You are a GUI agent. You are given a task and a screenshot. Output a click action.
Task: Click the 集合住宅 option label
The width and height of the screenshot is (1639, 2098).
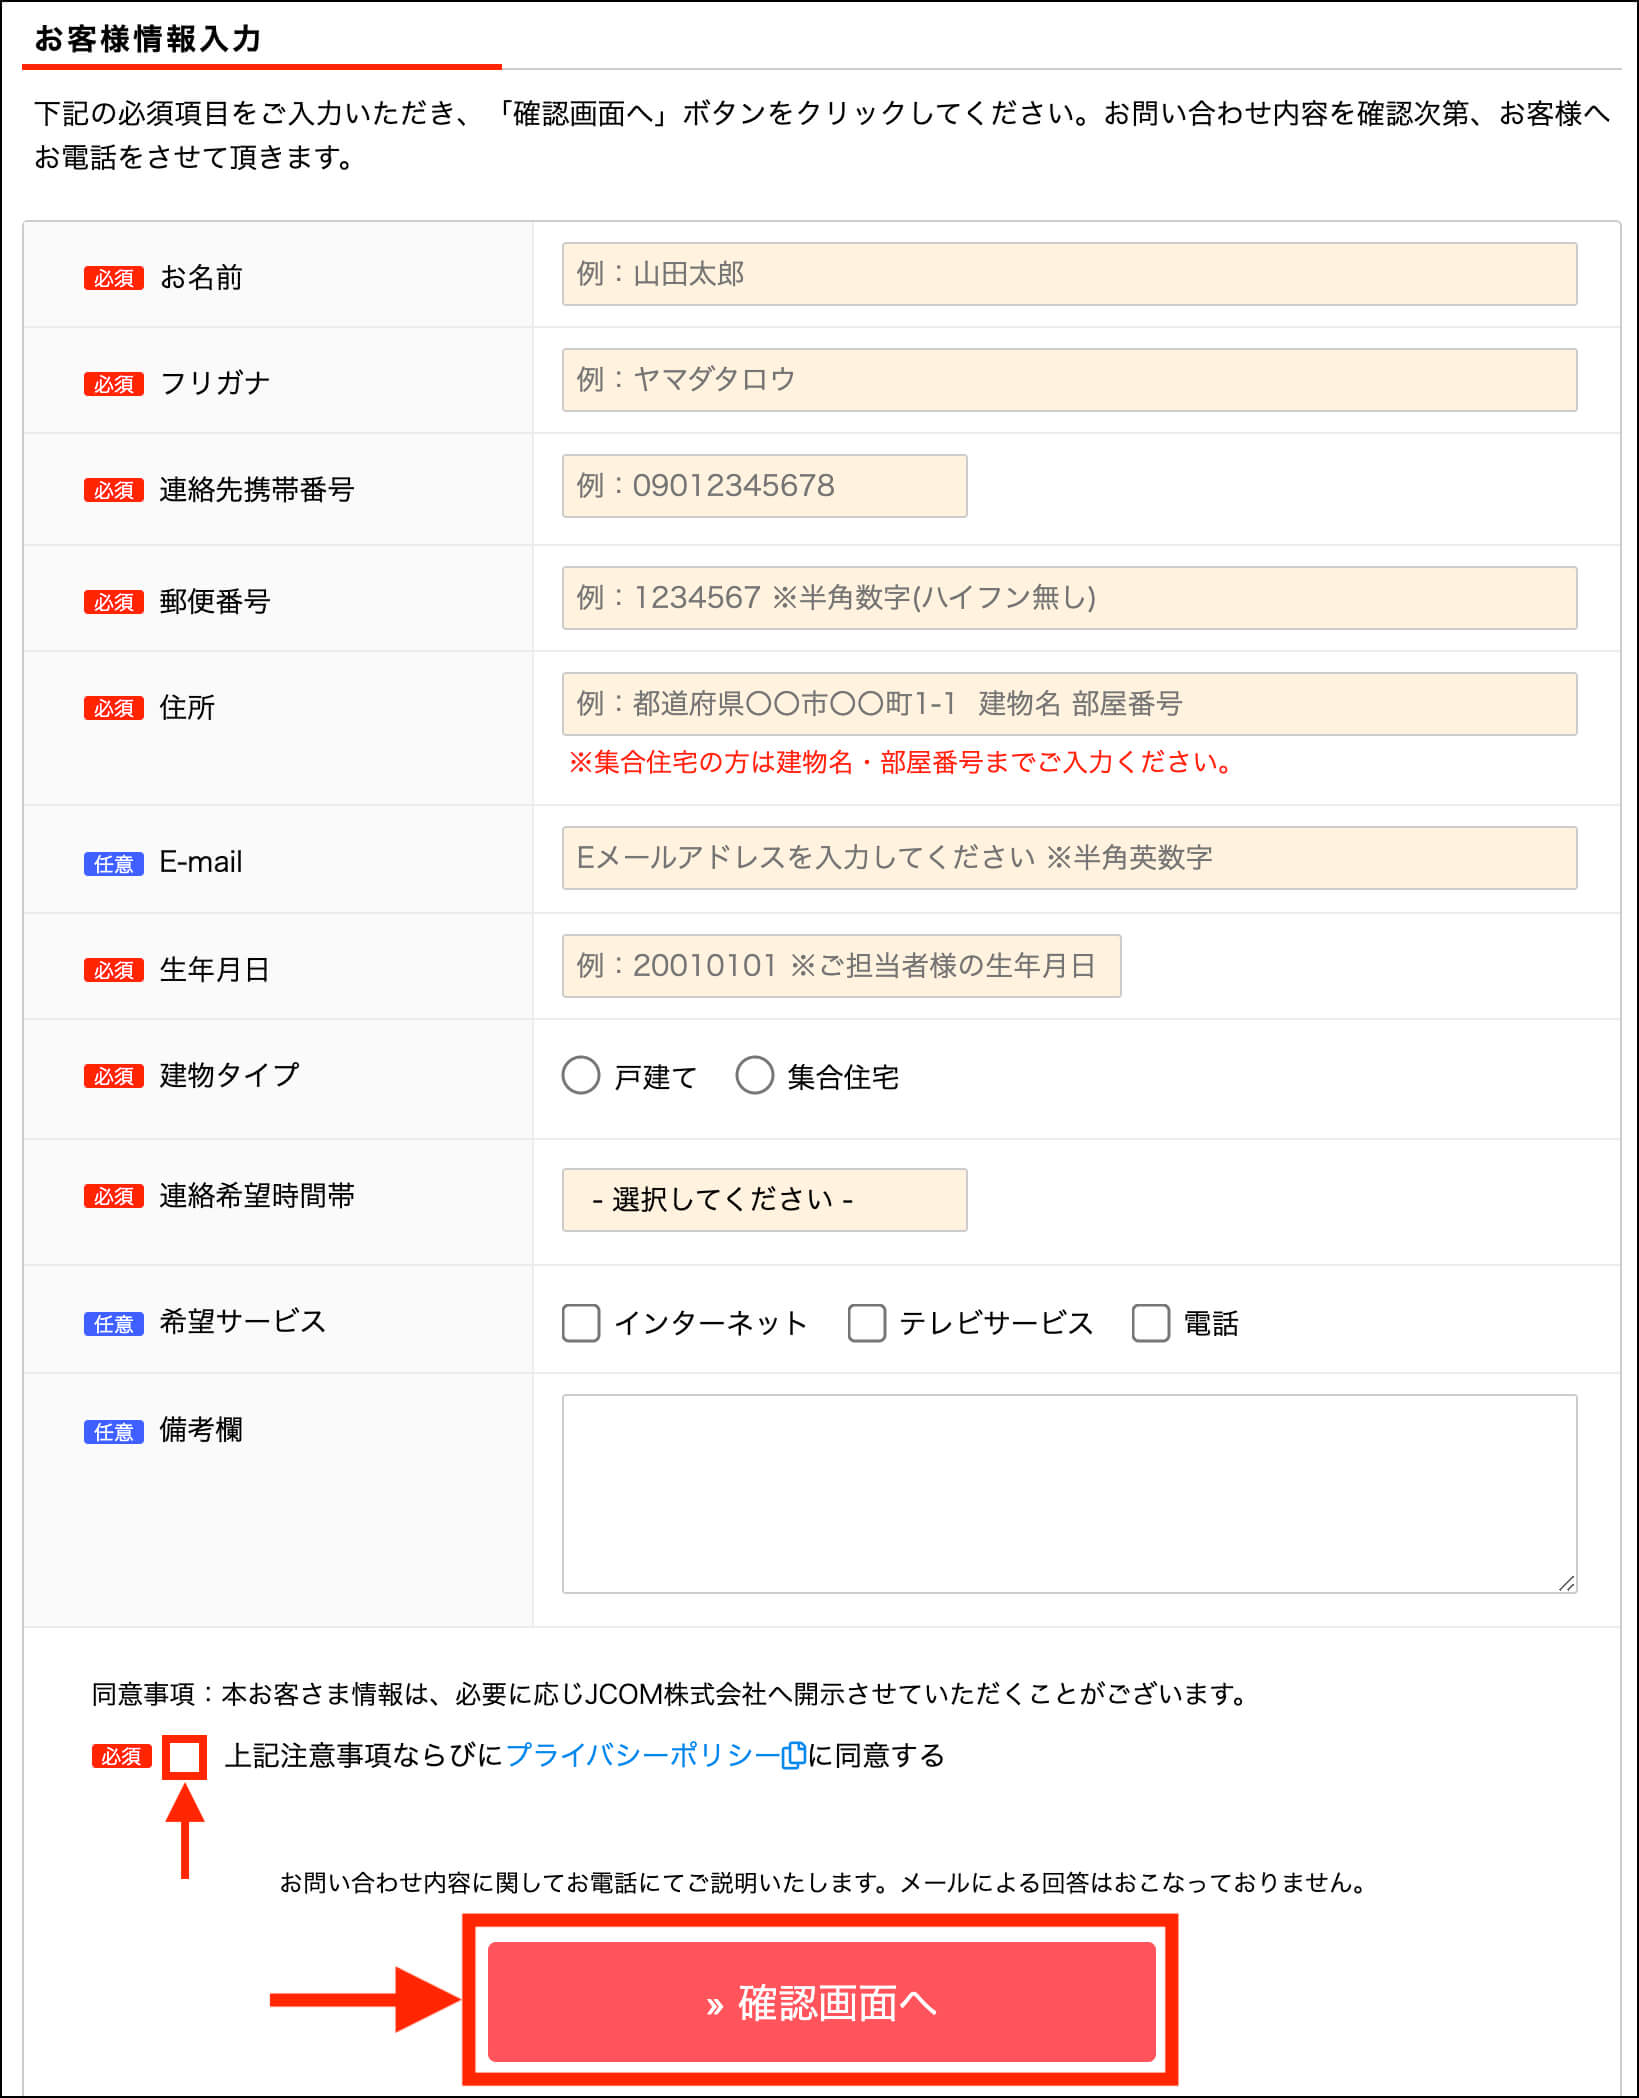click(x=843, y=1077)
